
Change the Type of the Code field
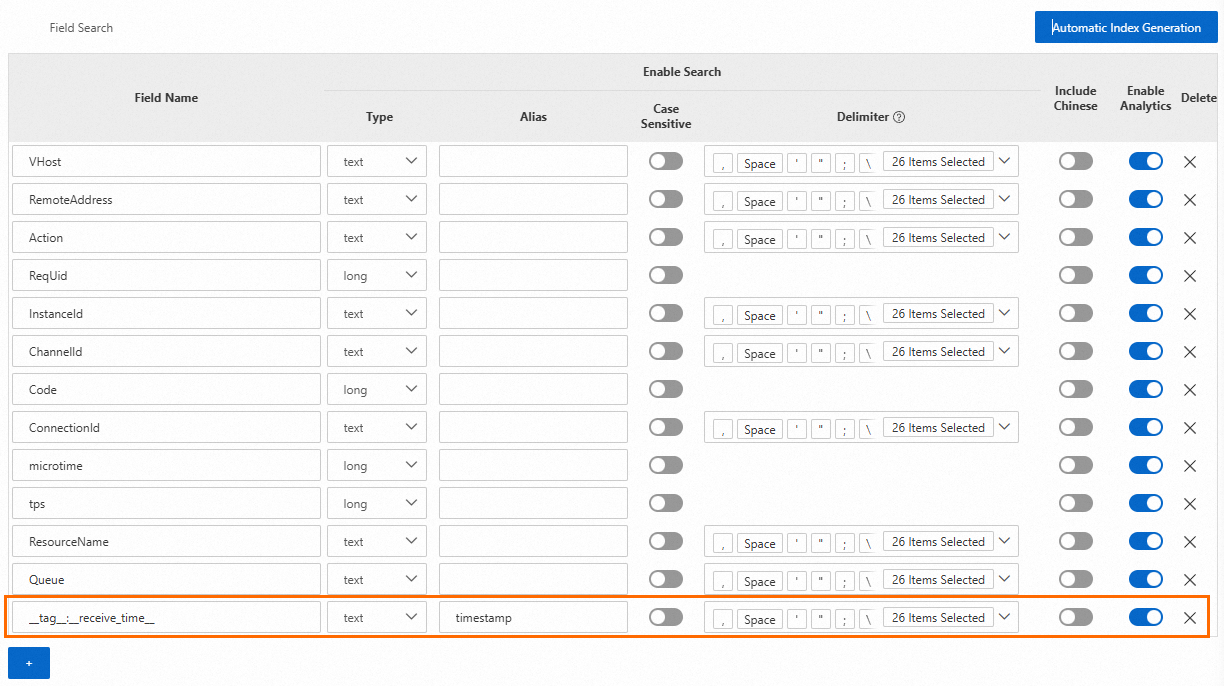(x=377, y=389)
